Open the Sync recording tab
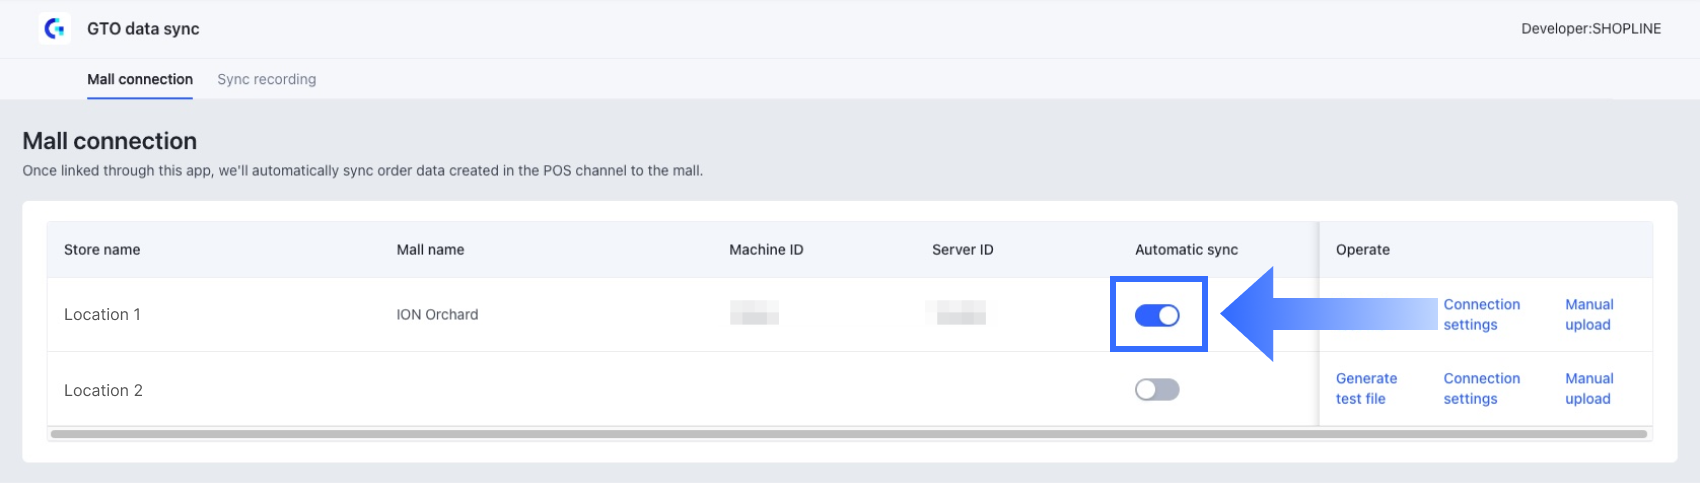The image size is (1700, 483). point(266,79)
